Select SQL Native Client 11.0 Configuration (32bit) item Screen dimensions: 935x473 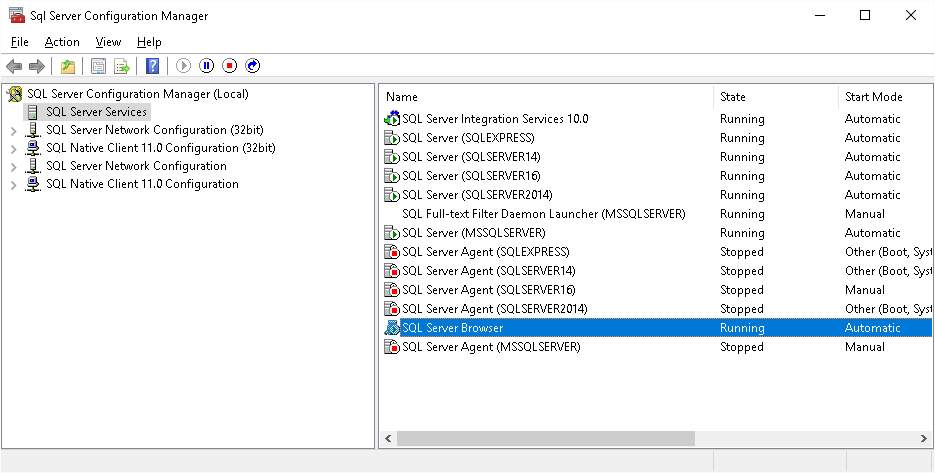coord(161,148)
